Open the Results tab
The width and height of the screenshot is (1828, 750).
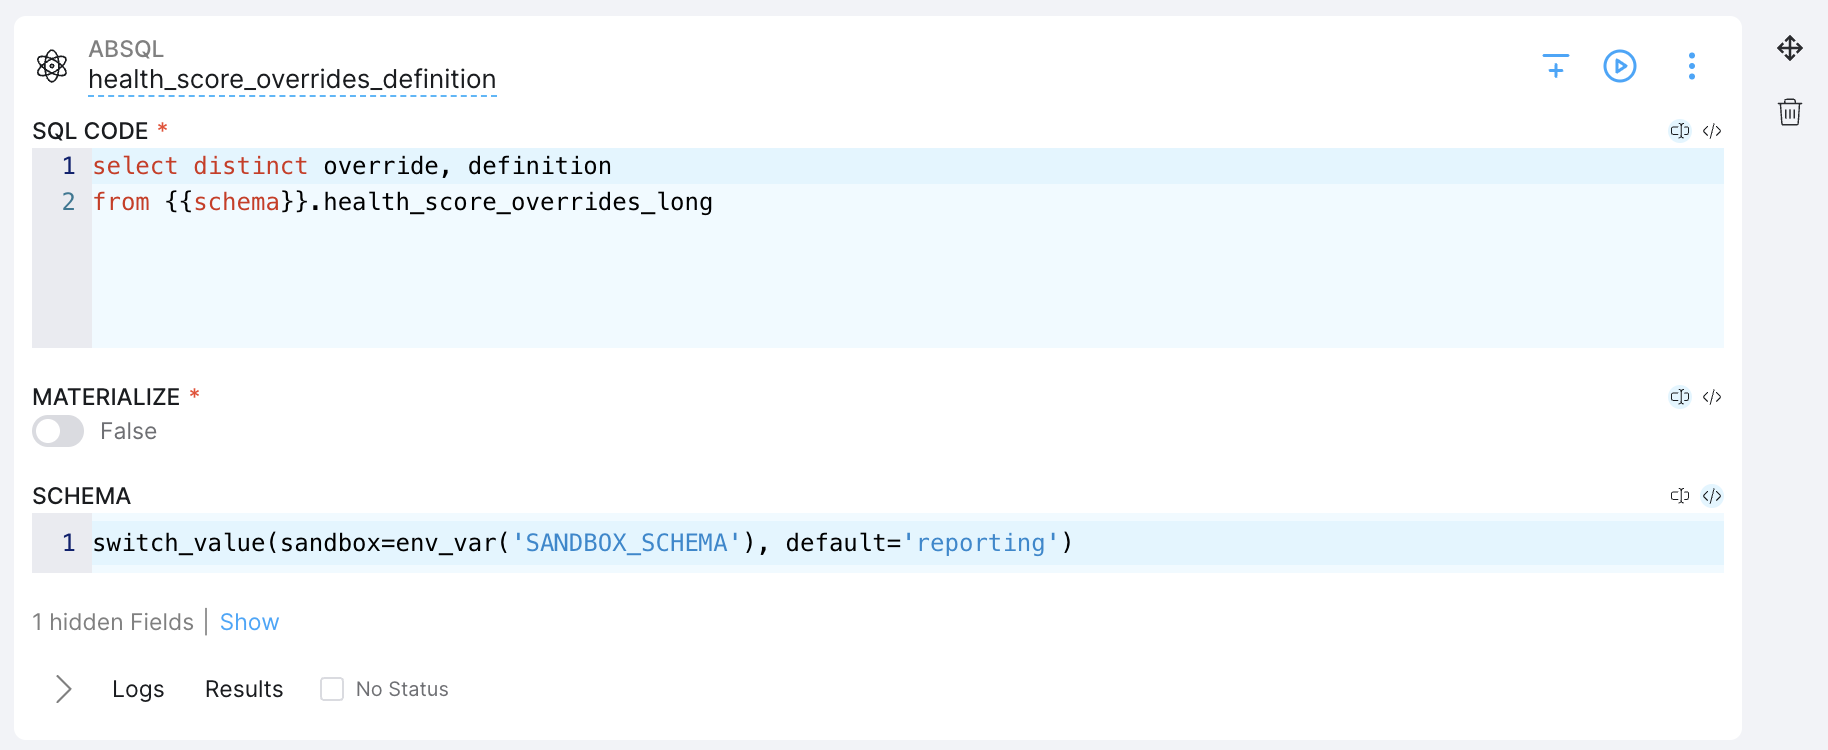pyautogui.click(x=244, y=689)
